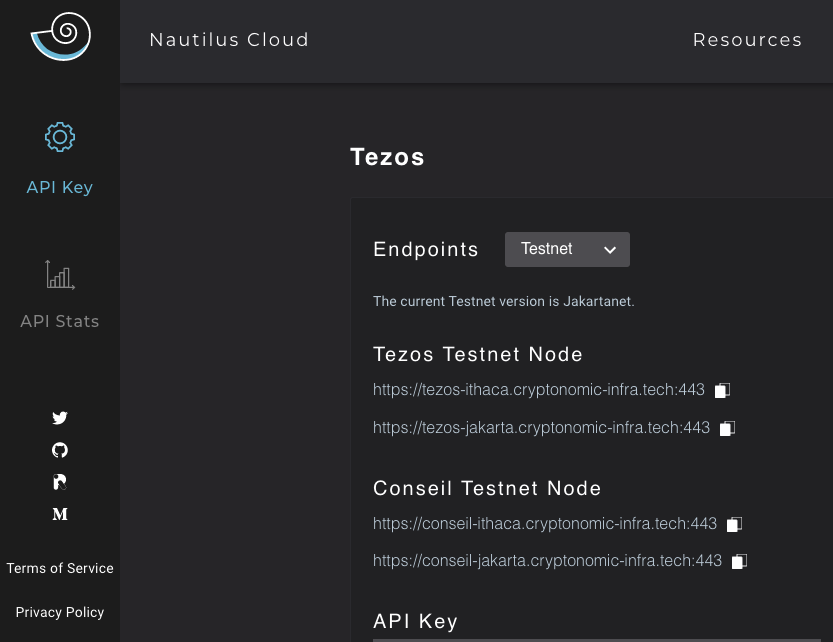The width and height of the screenshot is (833, 642).
Task: Switch to API Stats section
Action: point(60,321)
